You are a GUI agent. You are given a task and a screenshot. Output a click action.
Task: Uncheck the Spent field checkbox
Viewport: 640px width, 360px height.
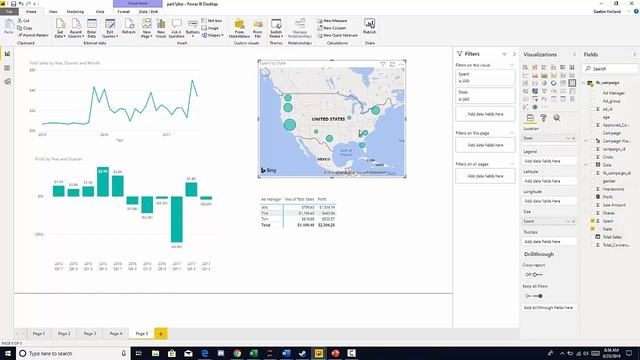[593, 221]
